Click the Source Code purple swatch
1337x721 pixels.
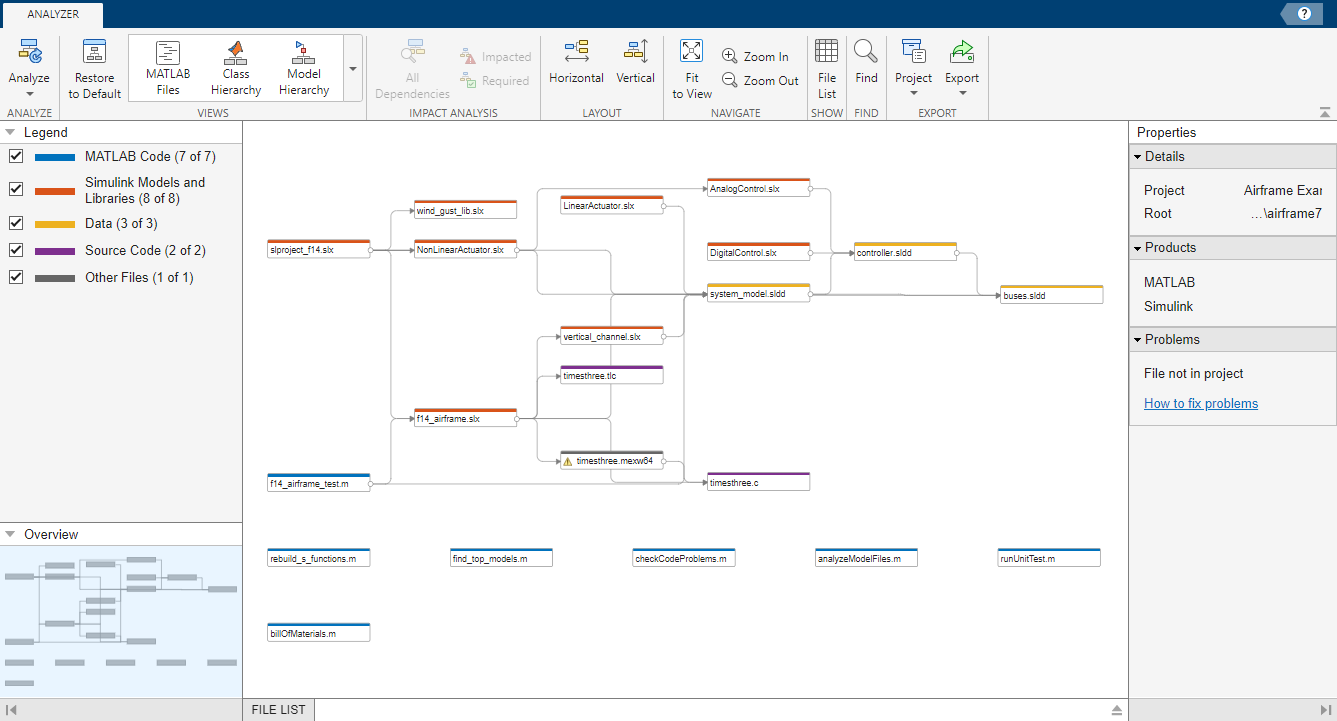point(55,251)
